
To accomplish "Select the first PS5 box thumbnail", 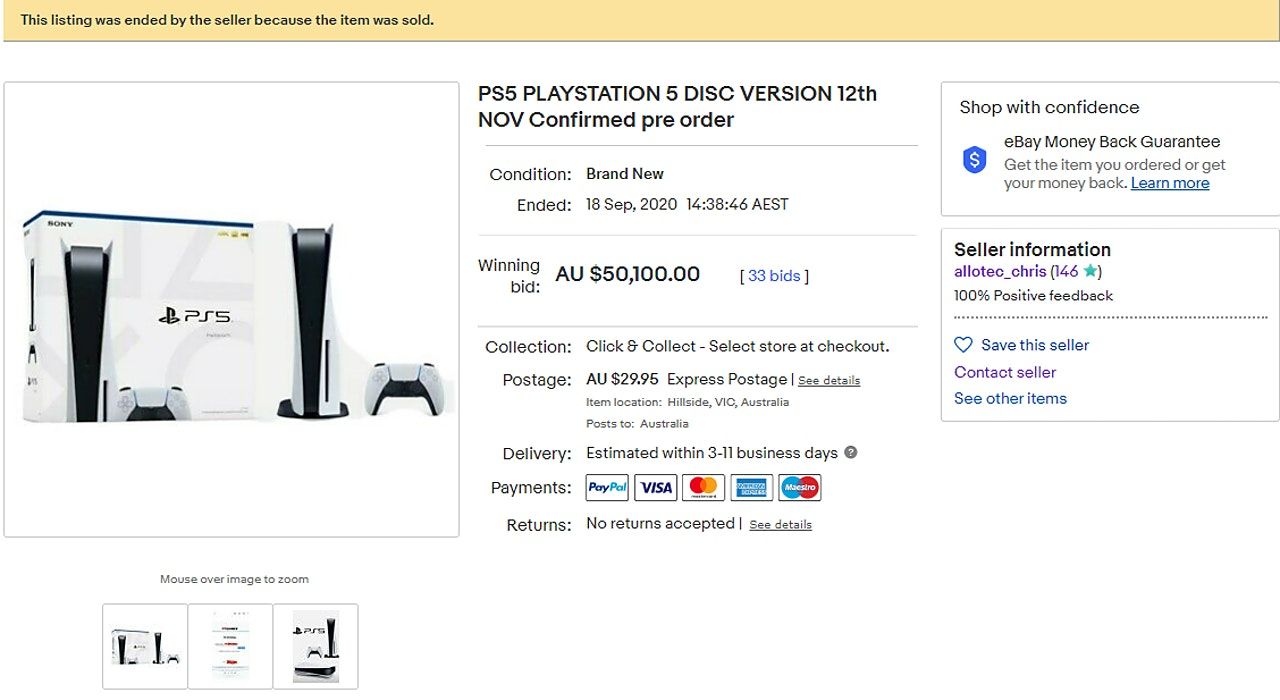I will tap(145, 646).
